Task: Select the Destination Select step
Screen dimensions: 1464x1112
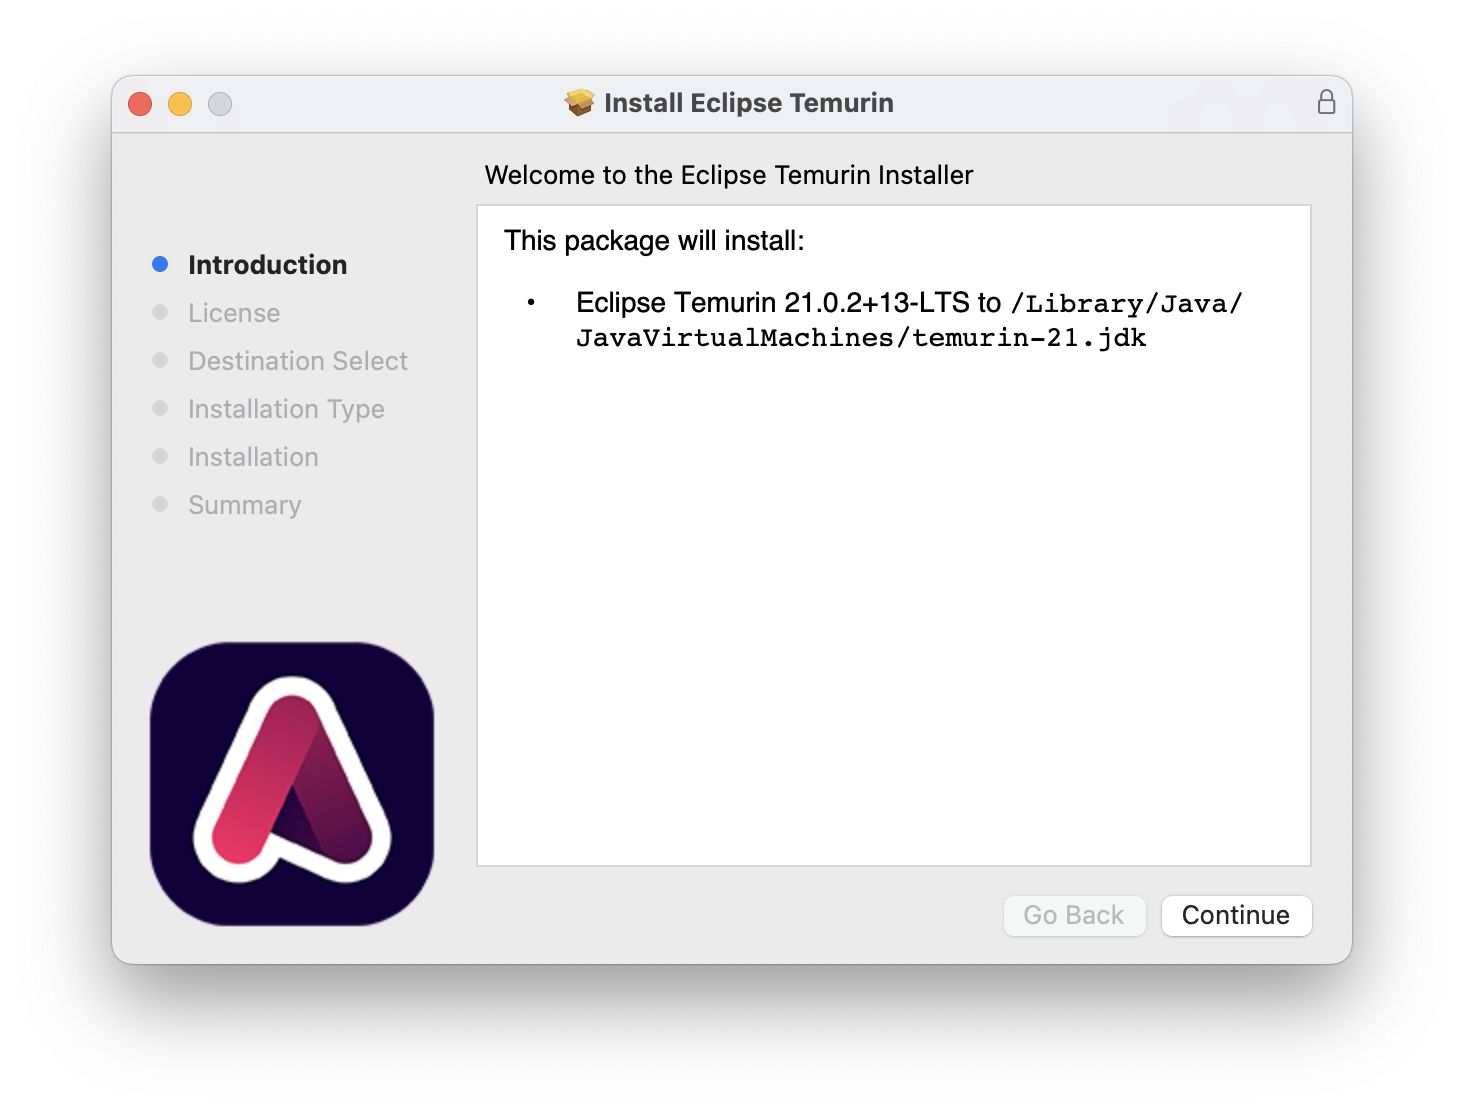Action: [x=298, y=361]
